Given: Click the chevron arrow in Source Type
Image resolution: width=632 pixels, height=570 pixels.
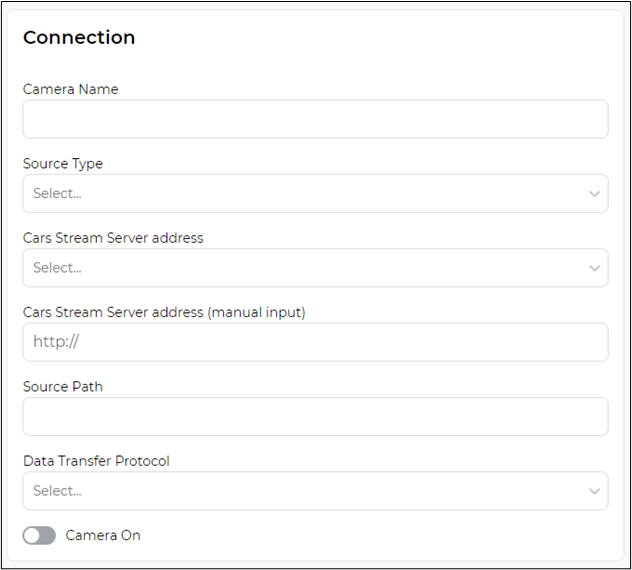Looking at the screenshot, I should [x=595, y=194].
